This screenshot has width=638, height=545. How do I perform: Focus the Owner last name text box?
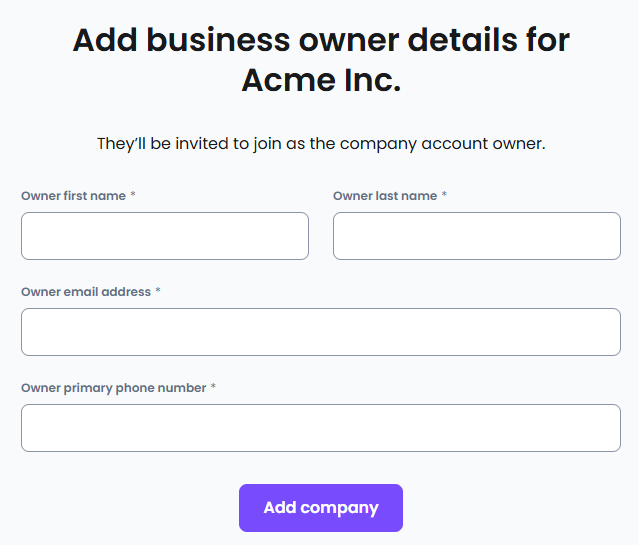pos(477,236)
